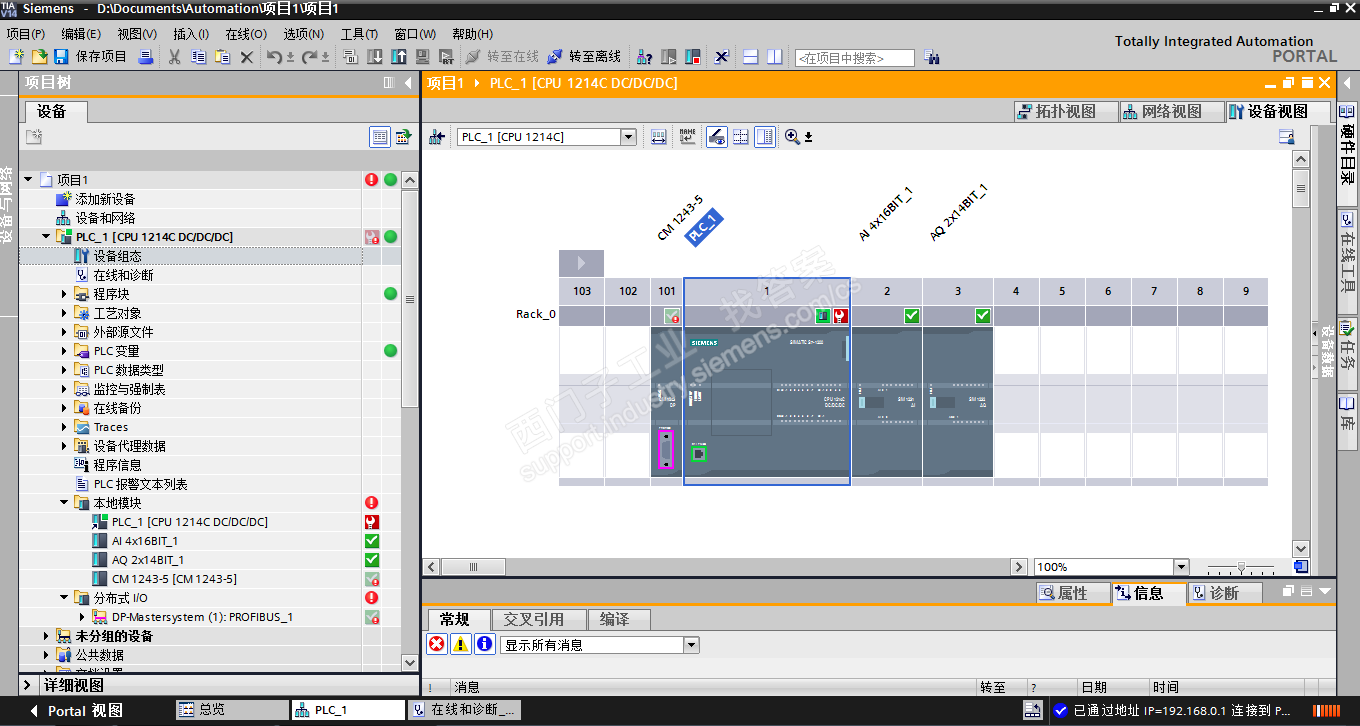Paste using the clipboard icon

coord(223,57)
